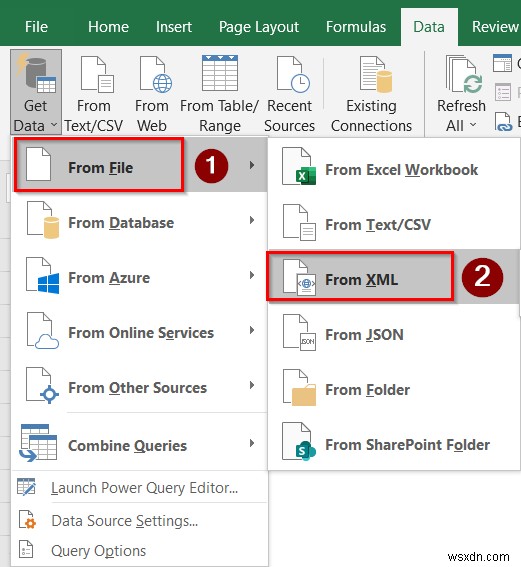
Task: Select From Online Services menu entry
Action: 140,330
